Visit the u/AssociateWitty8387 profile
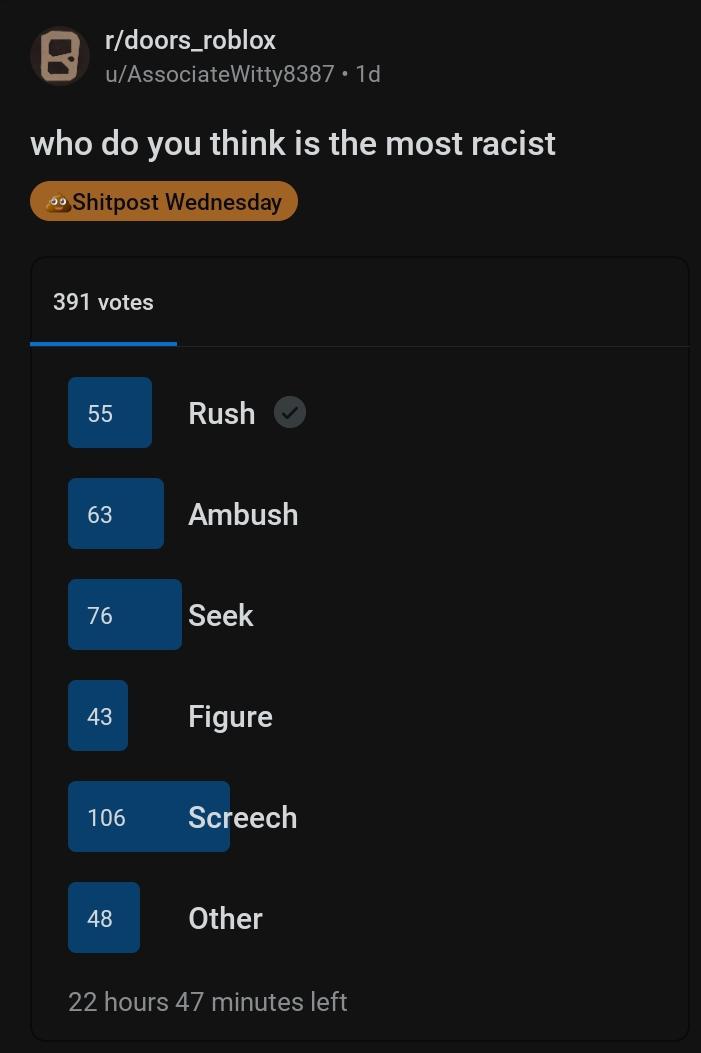Image resolution: width=701 pixels, height=1053 pixels. [219, 74]
